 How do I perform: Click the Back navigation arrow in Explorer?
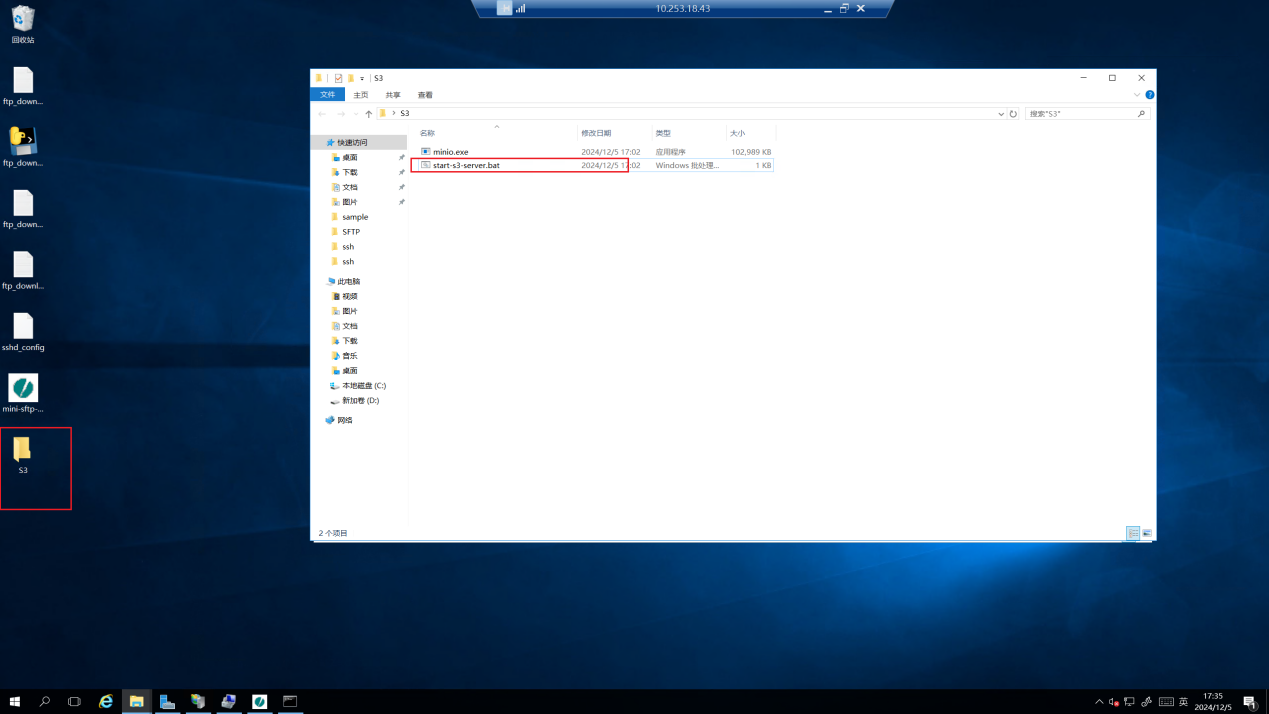(322, 114)
